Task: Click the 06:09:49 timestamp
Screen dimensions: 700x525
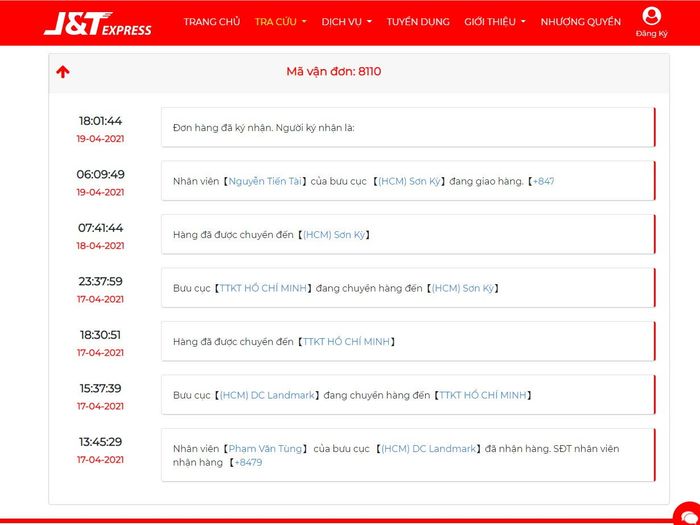Action: pos(100,175)
